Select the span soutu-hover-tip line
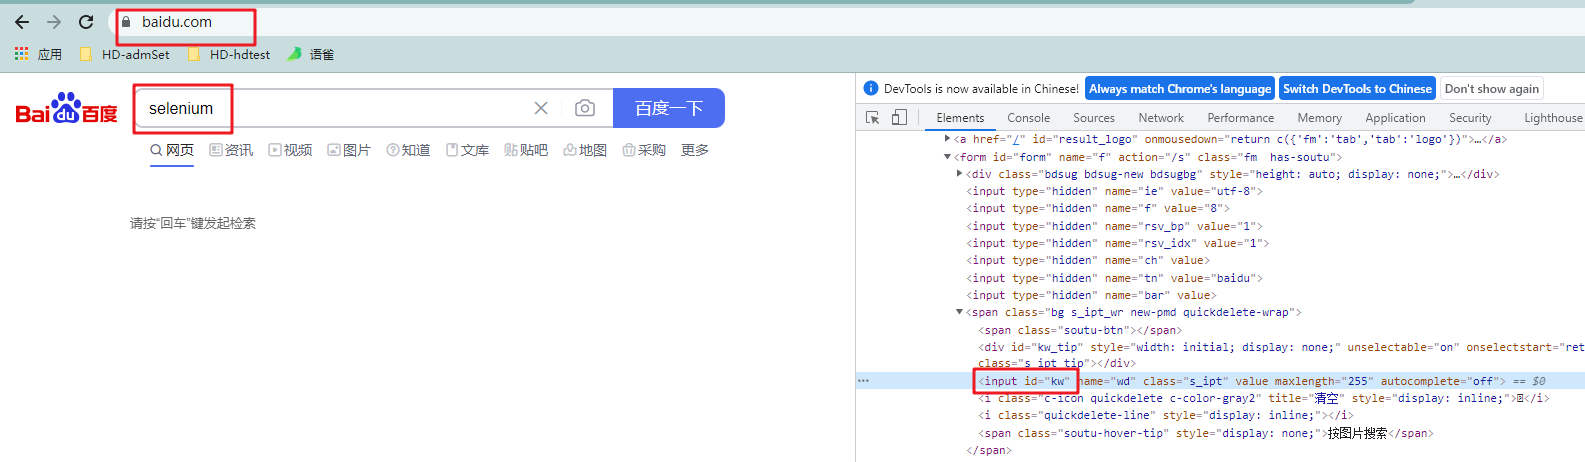1585x462 pixels. [x=1206, y=433]
